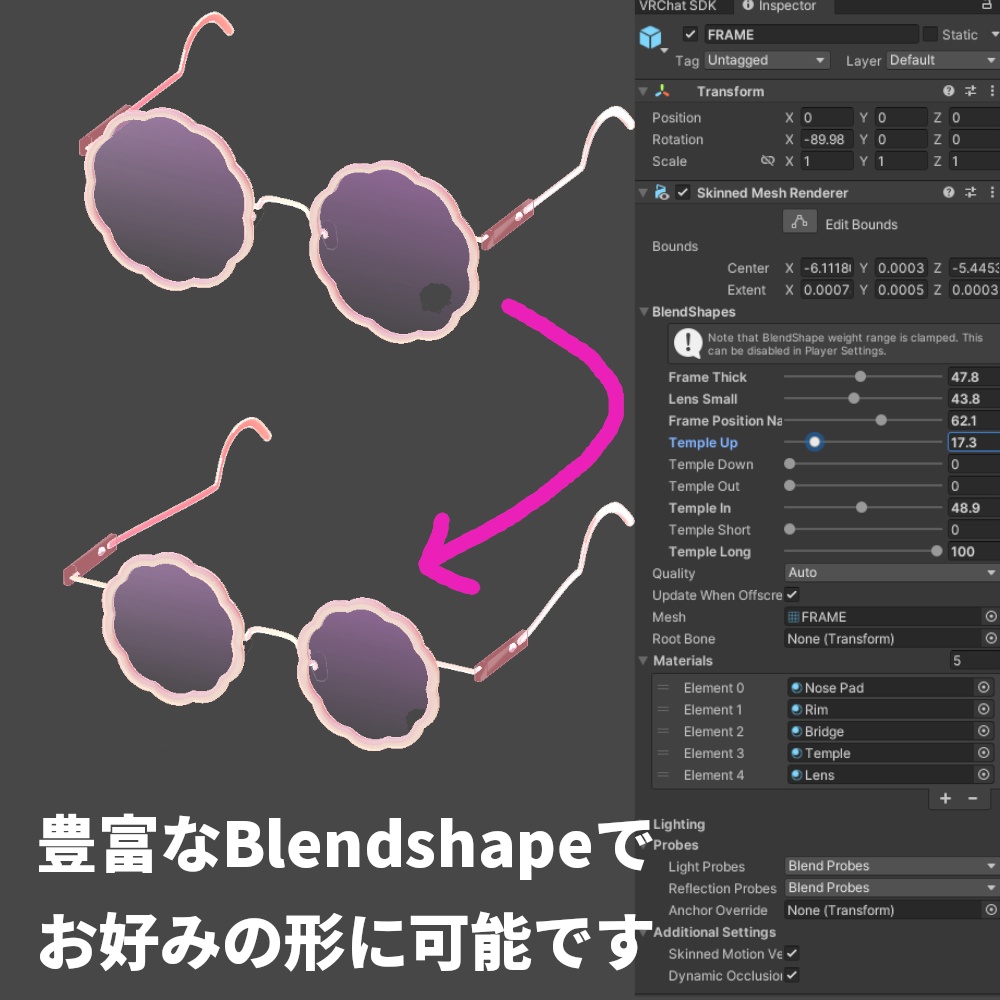
Task: Collapse the Skinned Mesh Renderer foldout
Action: click(643, 192)
